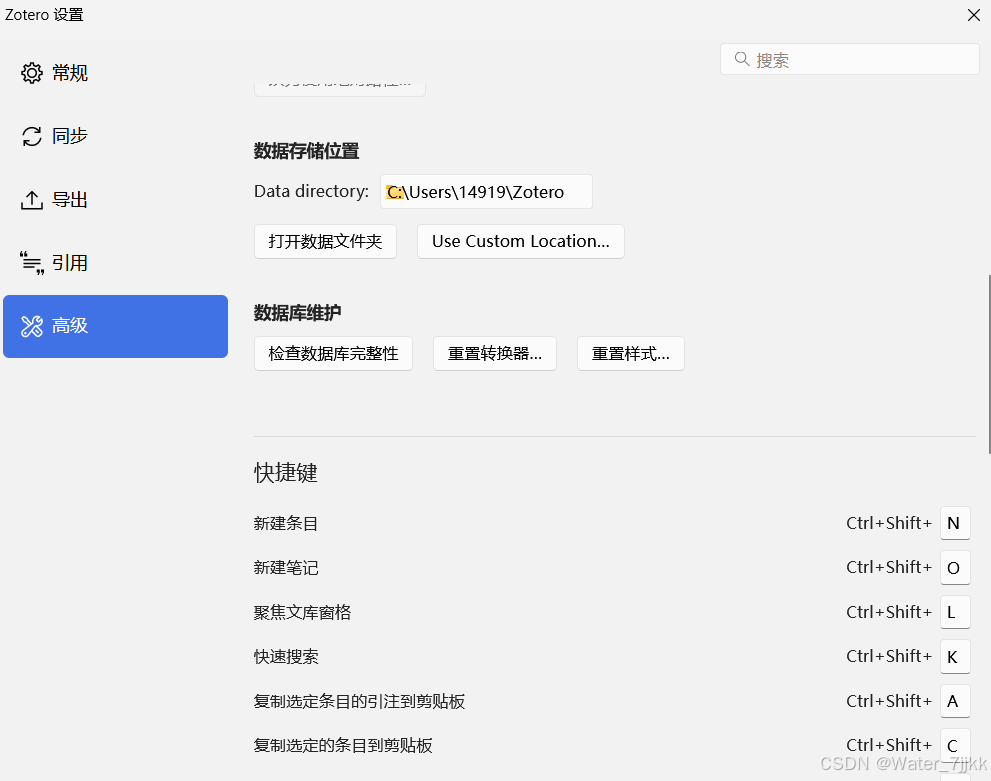Click the 新建笔记 label
991x781 pixels.
286,567
